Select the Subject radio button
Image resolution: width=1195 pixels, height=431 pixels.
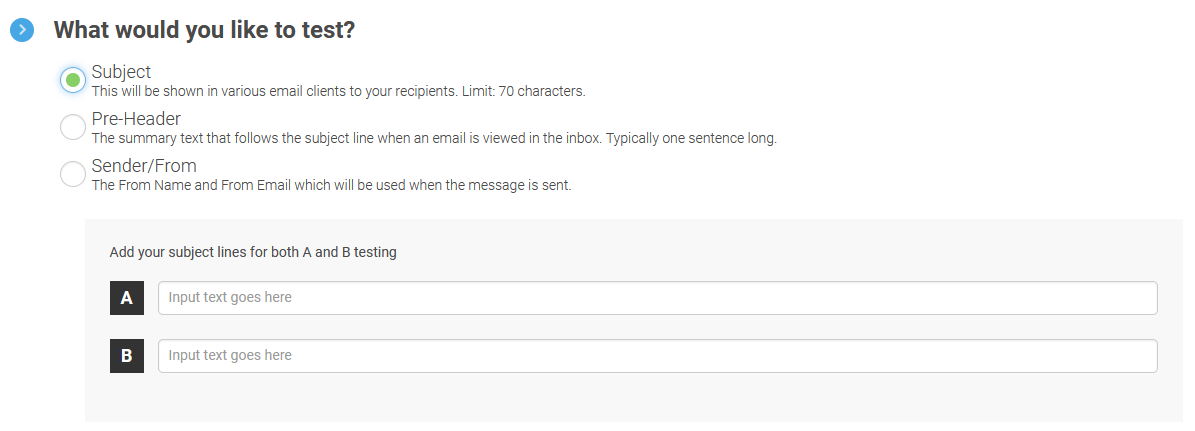(x=73, y=79)
